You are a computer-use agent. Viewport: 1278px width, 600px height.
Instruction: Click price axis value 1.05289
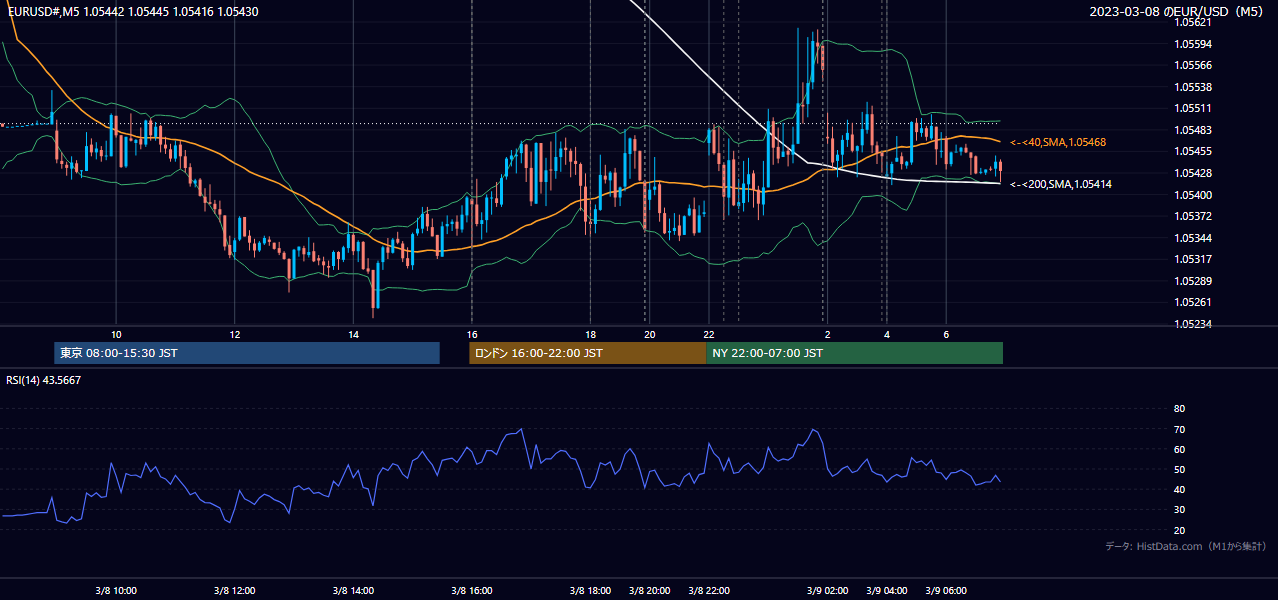click(x=1193, y=281)
